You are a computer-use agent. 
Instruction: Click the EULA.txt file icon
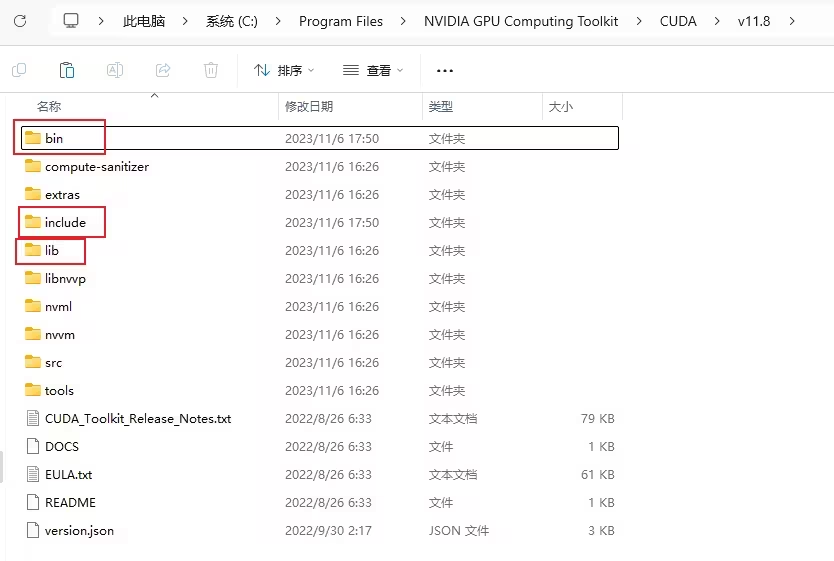33,474
